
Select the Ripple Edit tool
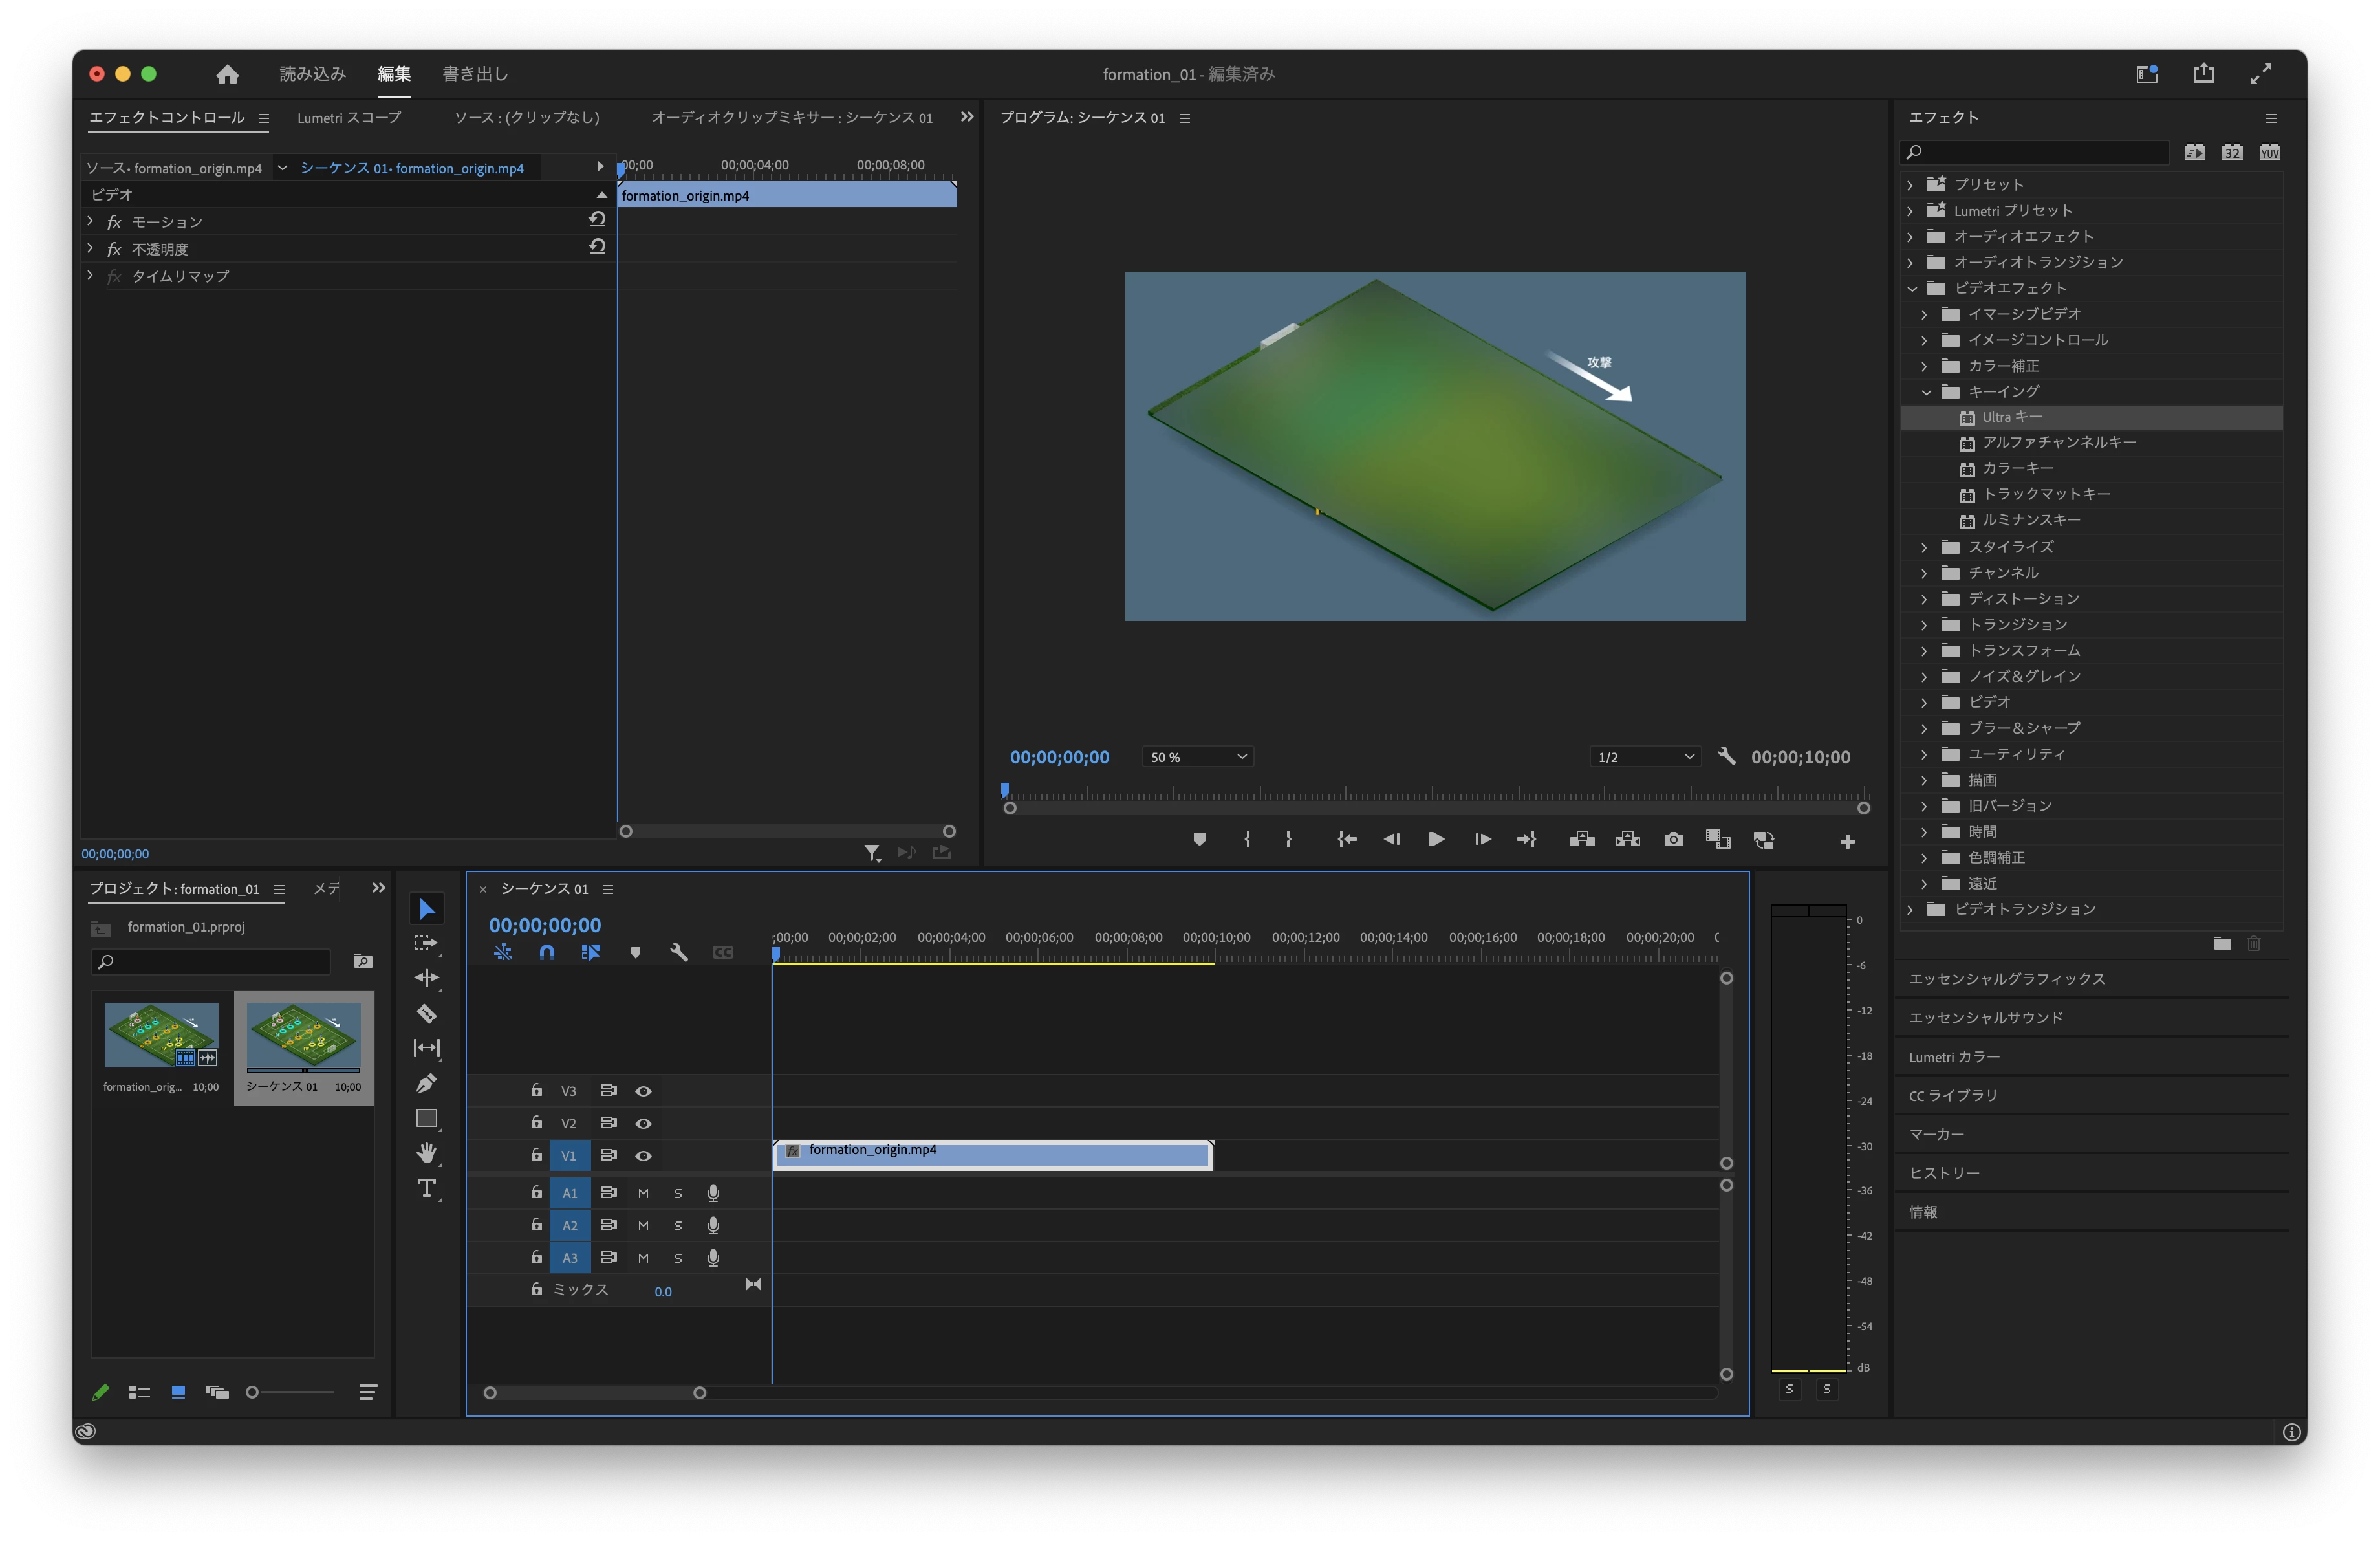pyautogui.click(x=426, y=978)
